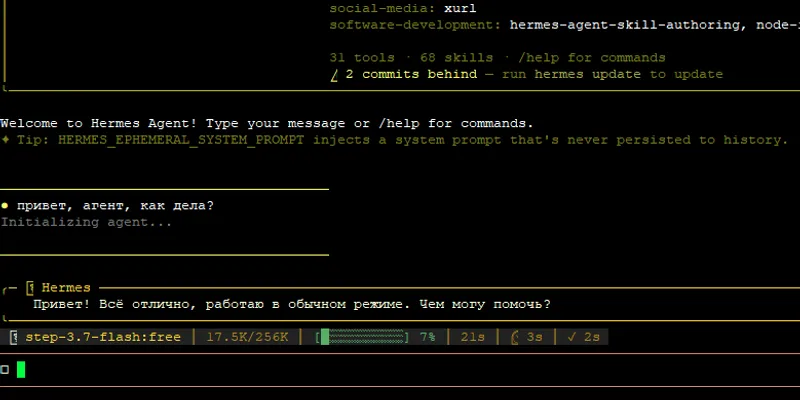
Task: Click the 21s elapsed time entry
Action: [472, 337]
